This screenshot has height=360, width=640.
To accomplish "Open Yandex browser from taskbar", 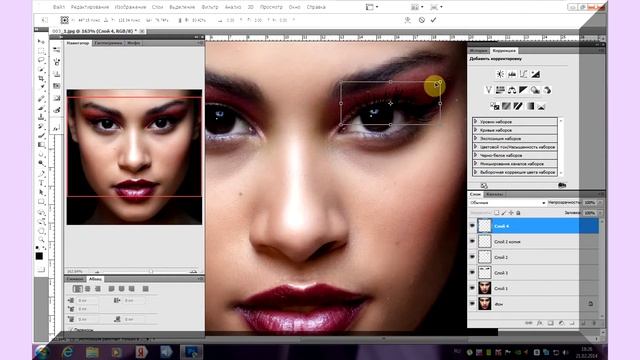I will tap(141, 352).
